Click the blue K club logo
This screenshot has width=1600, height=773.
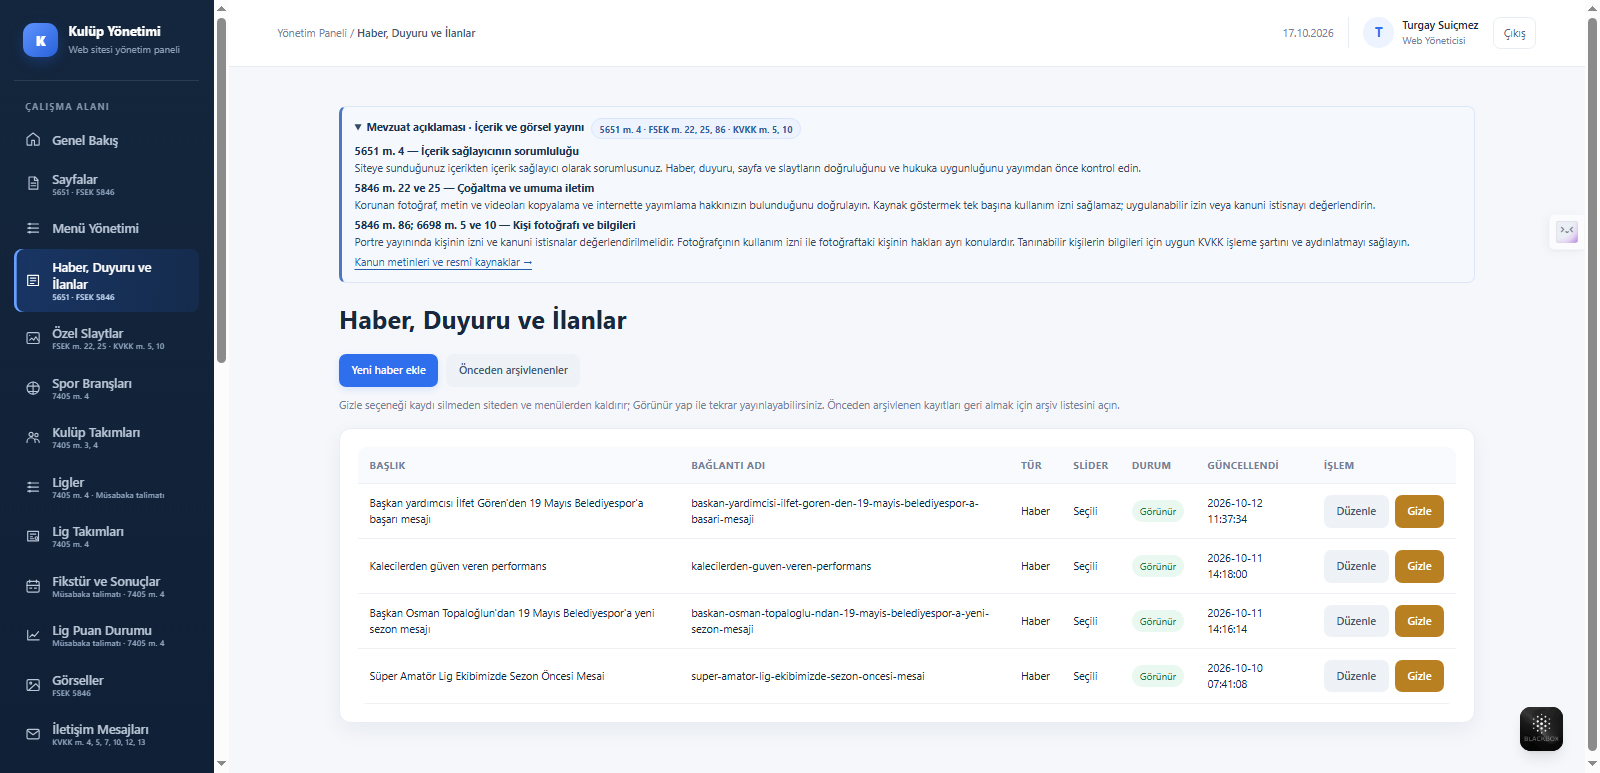click(40, 40)
